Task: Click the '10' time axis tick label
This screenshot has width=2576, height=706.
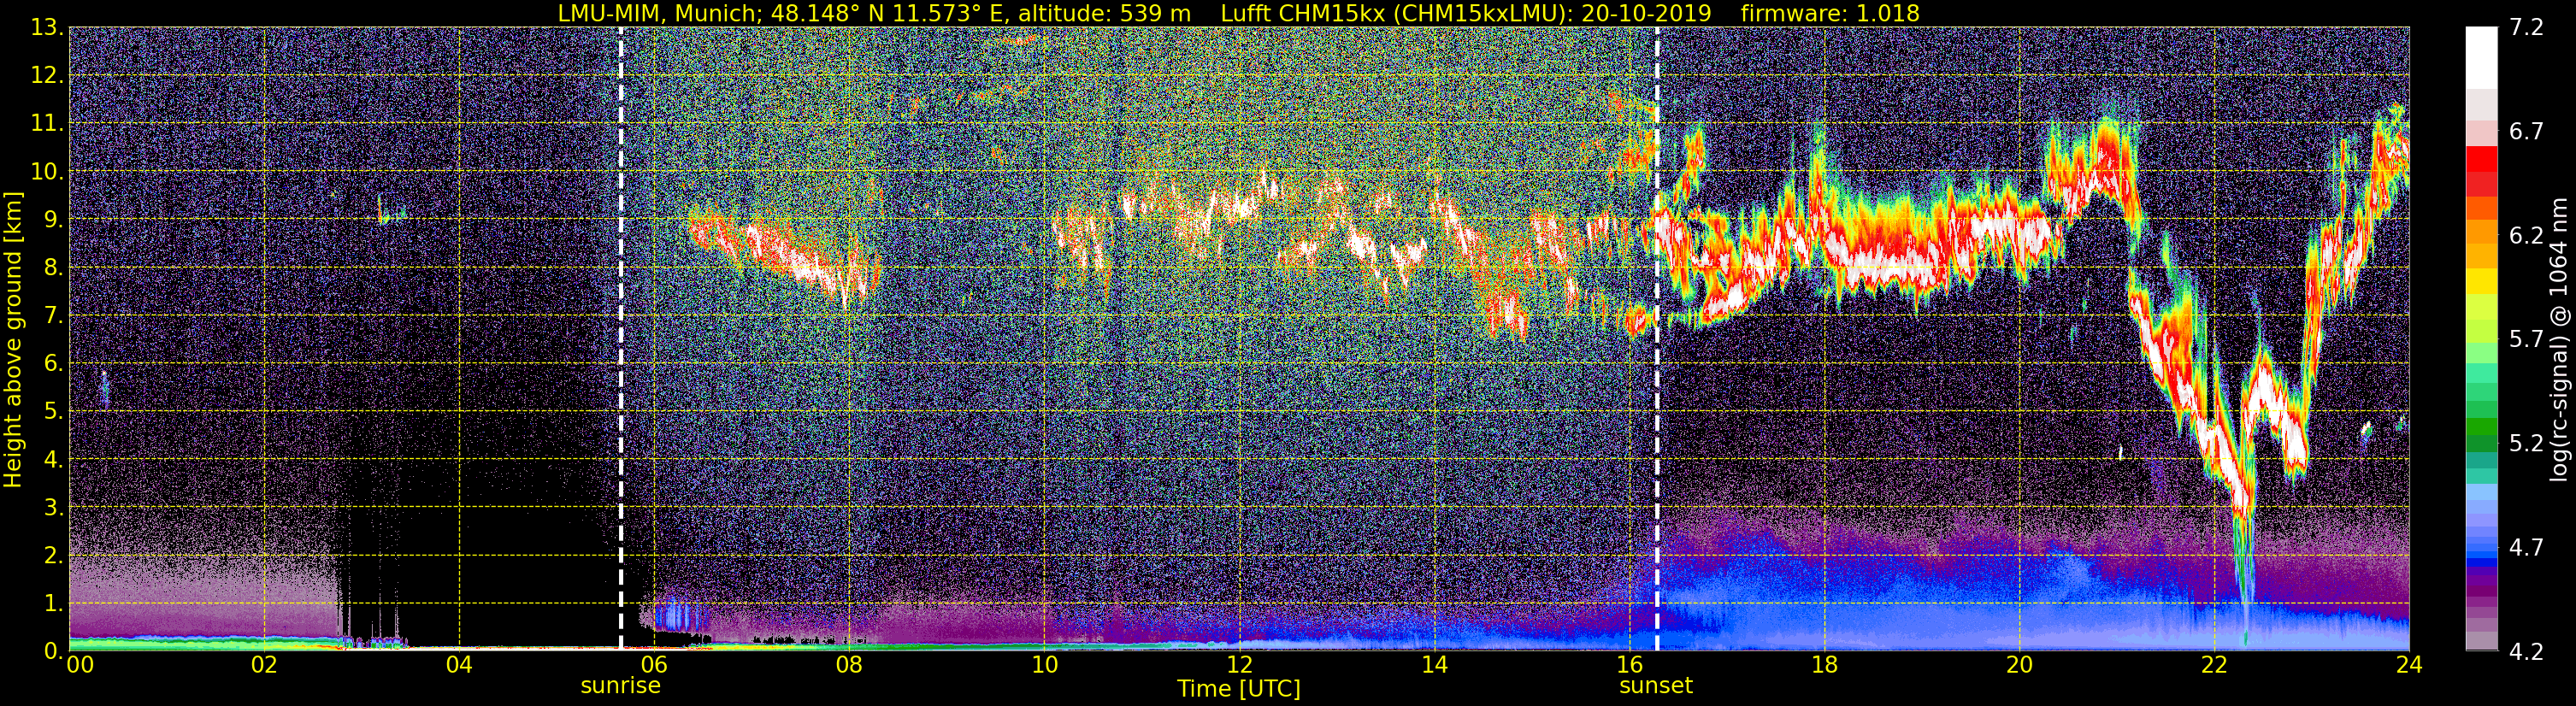Action: point(1044,666)
